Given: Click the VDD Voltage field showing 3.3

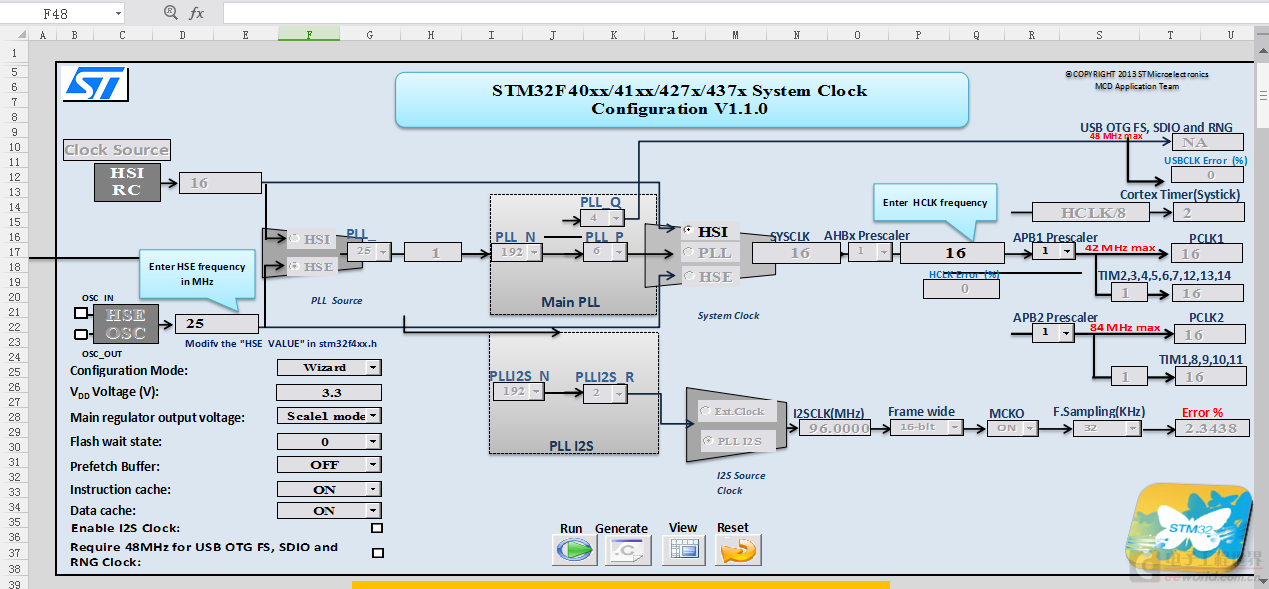Looking at the screenshot, I should [x=329, y=392].
